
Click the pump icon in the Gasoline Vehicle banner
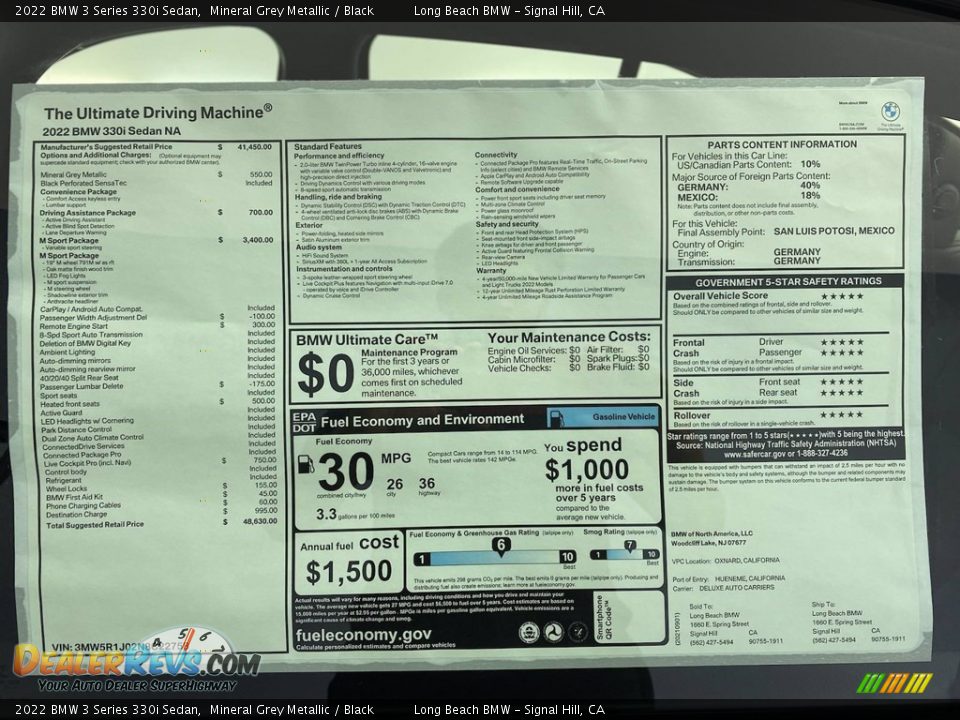tap(556, 418)
